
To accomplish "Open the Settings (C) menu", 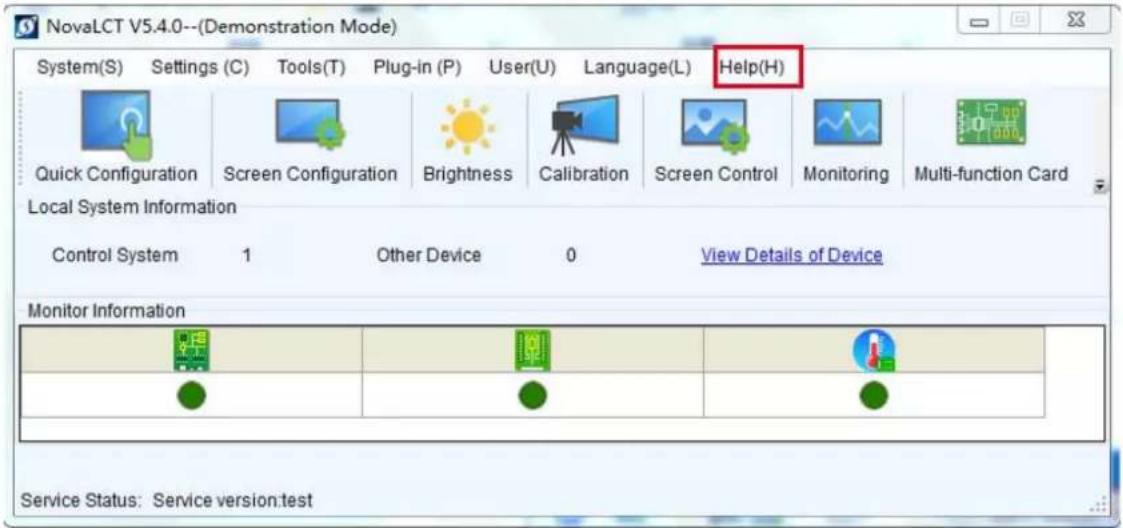I will point(201,68).
